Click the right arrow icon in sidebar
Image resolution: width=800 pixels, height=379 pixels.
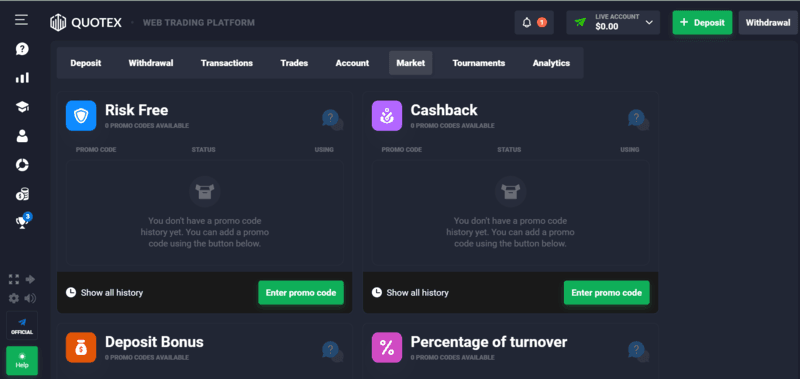tap(30, 279)
